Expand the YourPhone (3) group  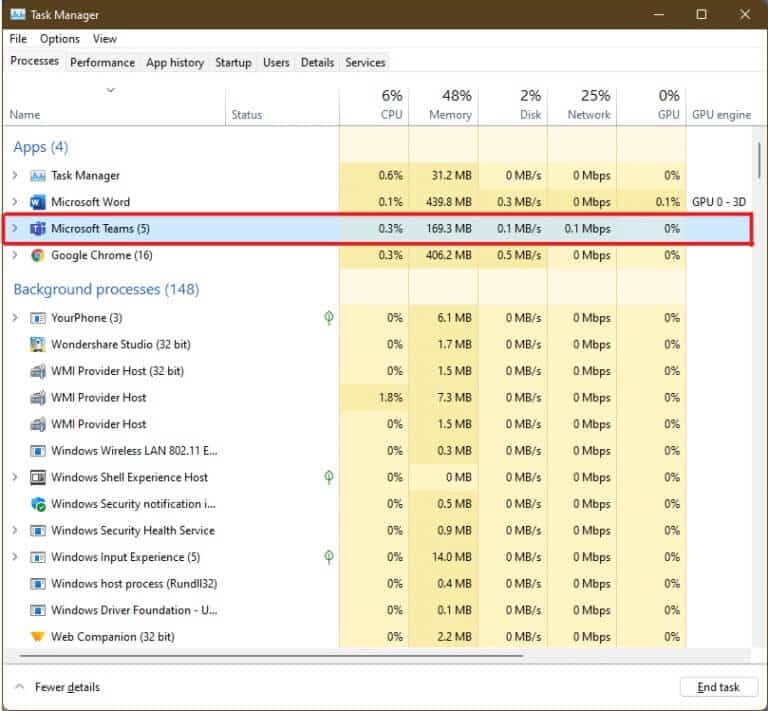pos(15,318)
